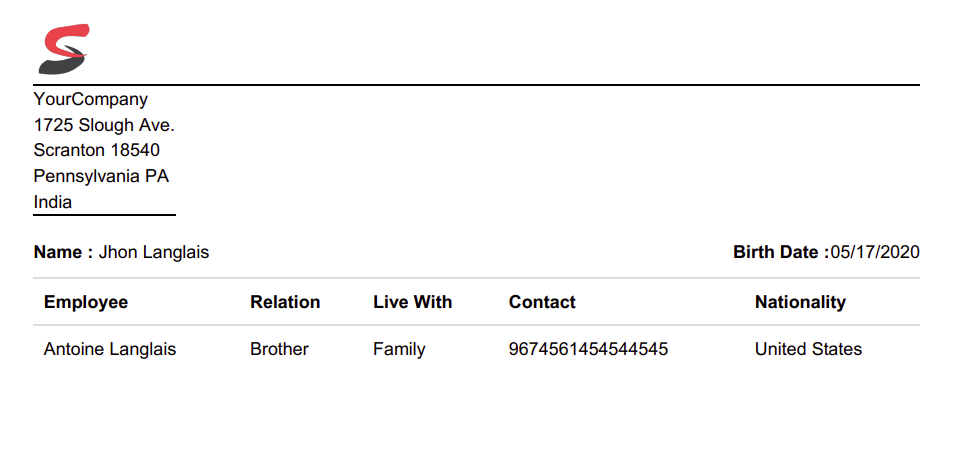This screenshot has width=953, height=468.
Task: Click the Brother relation cell
Action: [x=279, y=349]
